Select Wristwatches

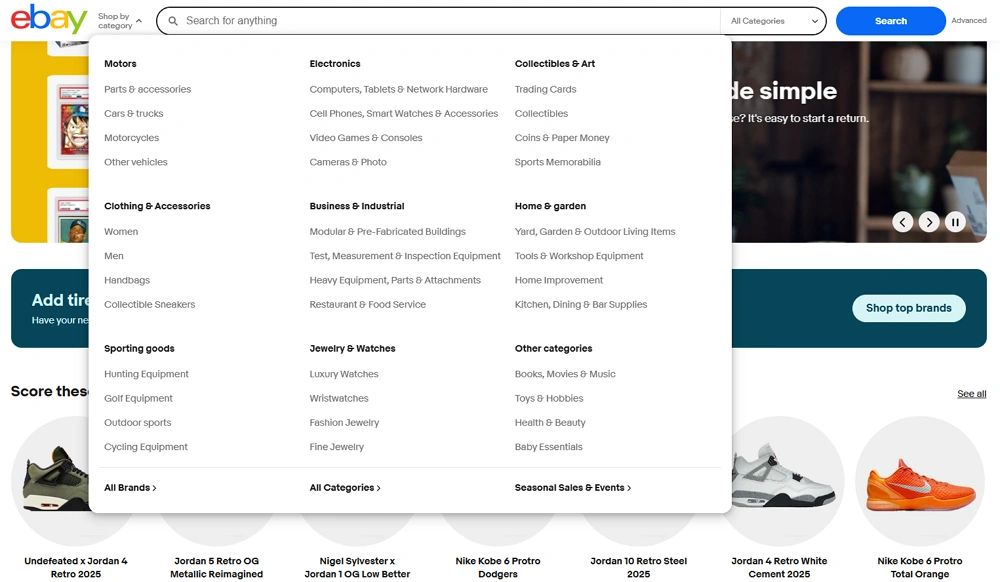(339, 398)
